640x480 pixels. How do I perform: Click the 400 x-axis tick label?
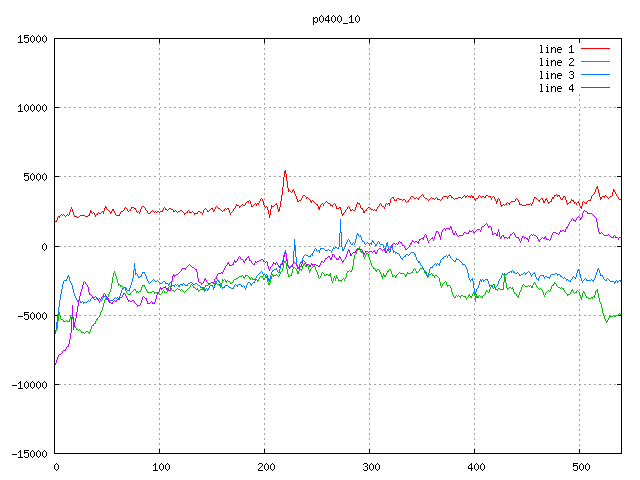coord(475,466)
